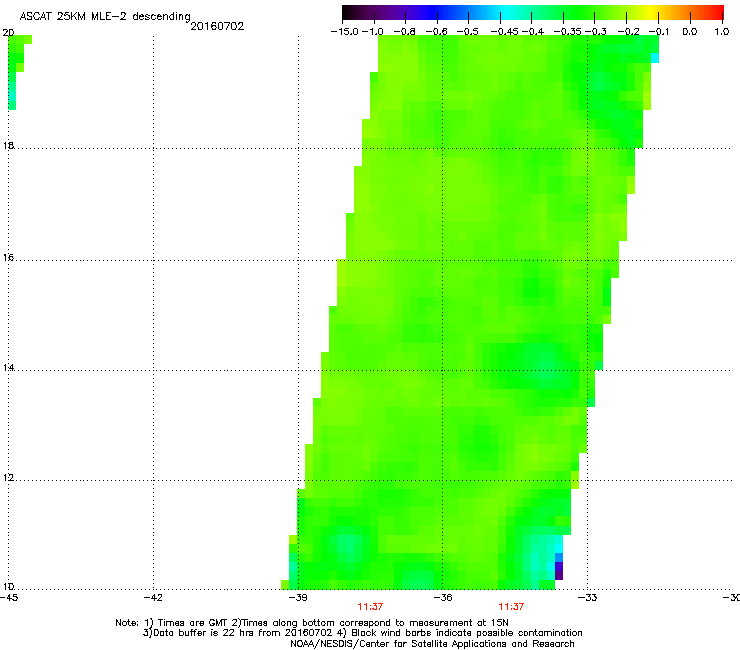Click the red "11:37" time between -36 and -33
The height and width of the screenshot is (650, 740).
point(511,607)
